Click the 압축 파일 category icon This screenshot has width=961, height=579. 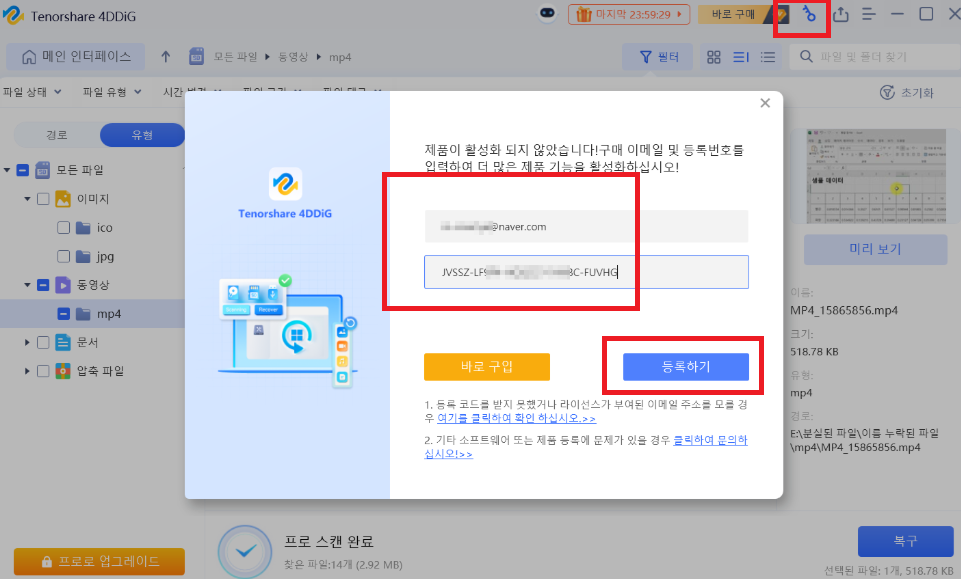(63, 371)
